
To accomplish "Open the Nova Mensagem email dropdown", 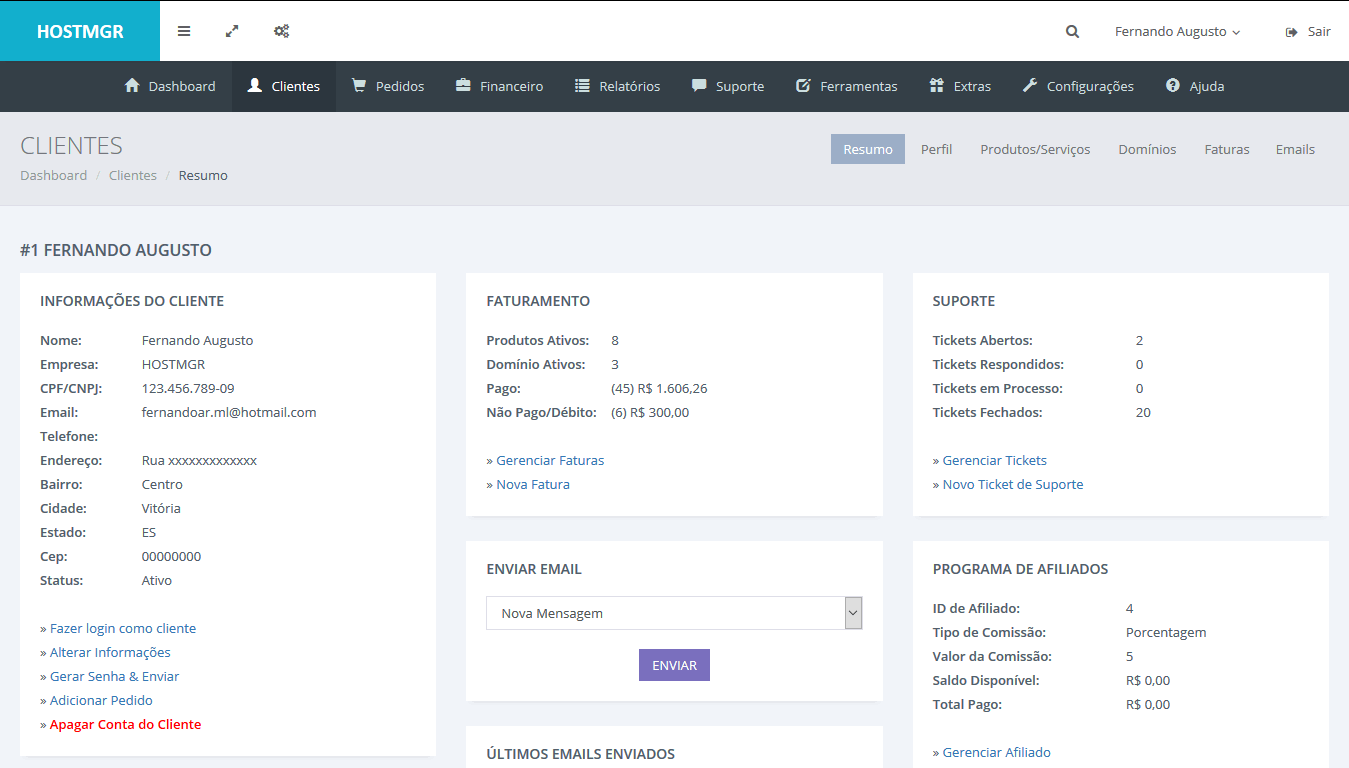I will pyautogui.click(x=673, y=613).
